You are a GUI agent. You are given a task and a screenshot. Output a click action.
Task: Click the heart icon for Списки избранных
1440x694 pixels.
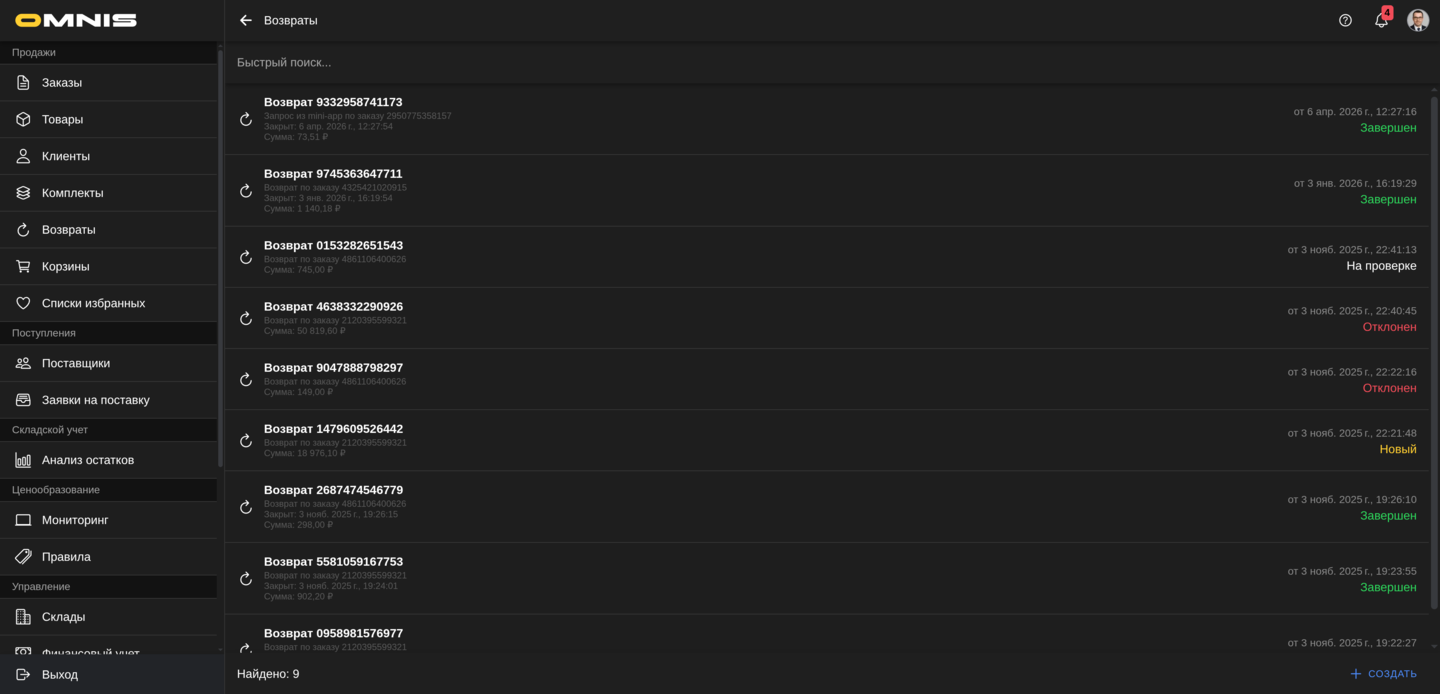23,303
